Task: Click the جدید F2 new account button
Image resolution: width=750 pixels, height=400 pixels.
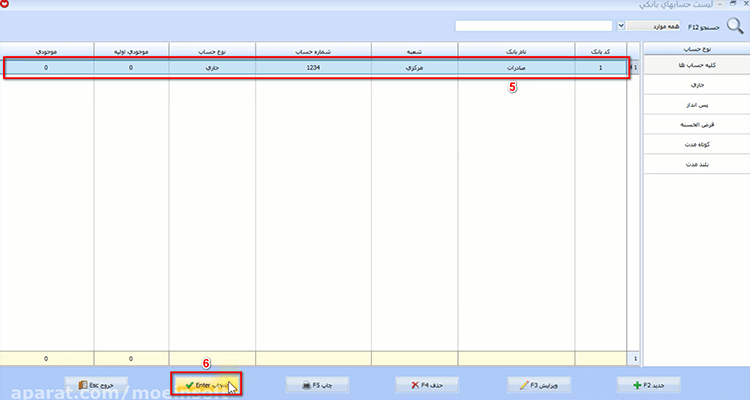Action: click(649, 385)
